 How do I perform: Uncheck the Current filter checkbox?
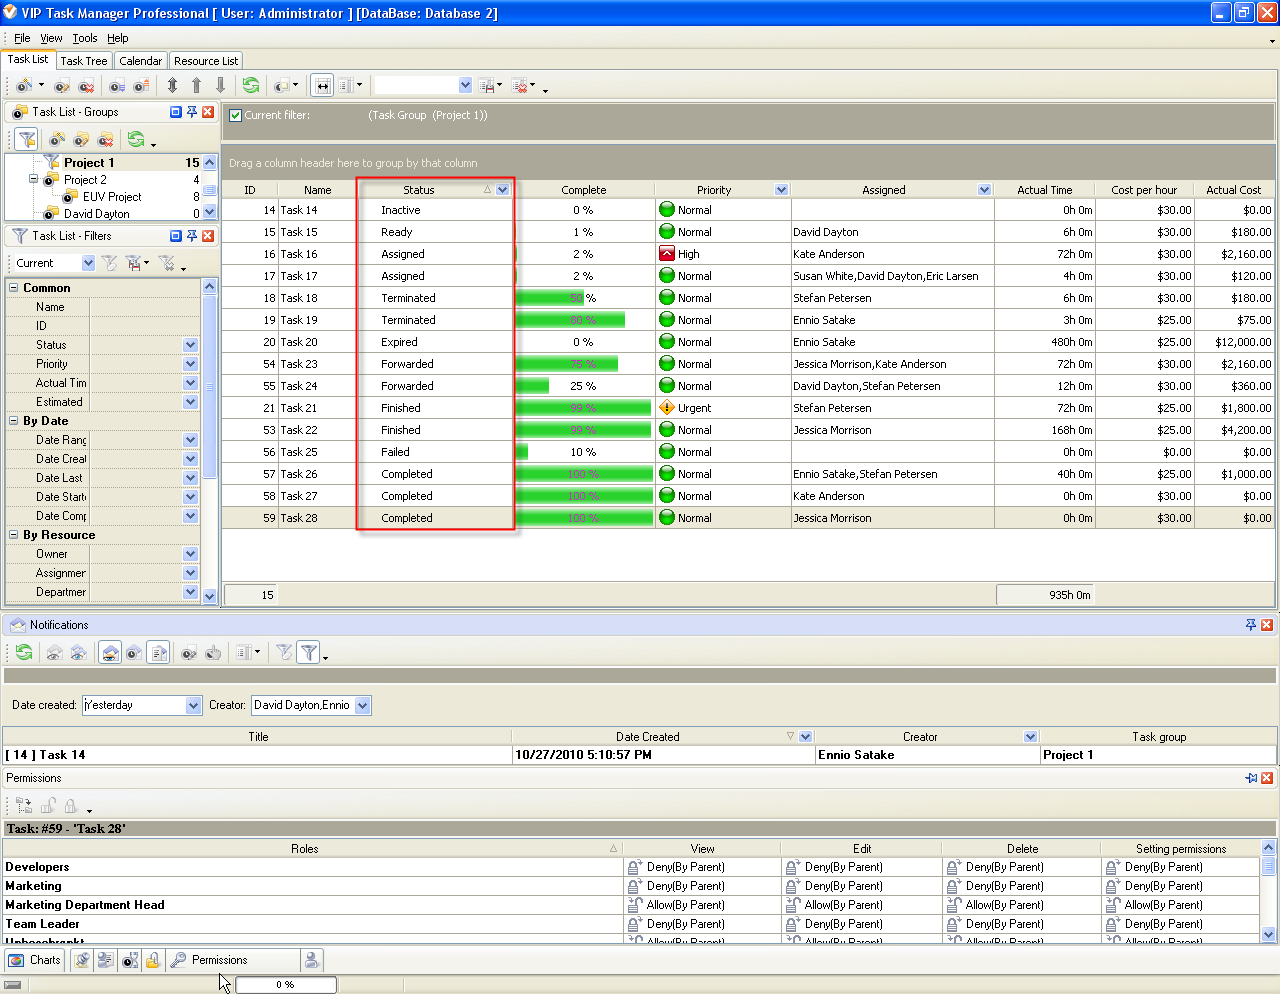236,115
